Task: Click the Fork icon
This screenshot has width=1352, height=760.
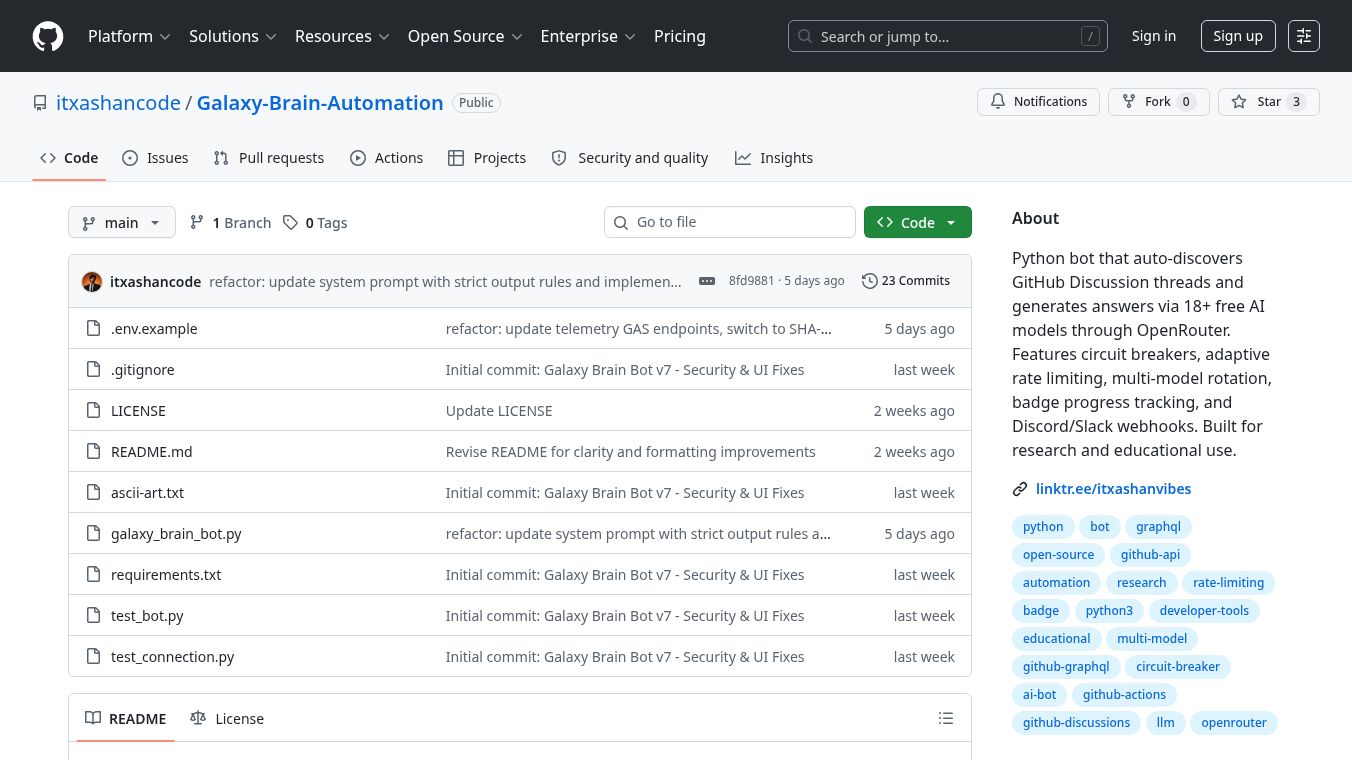Action: tap(1129, 102)
